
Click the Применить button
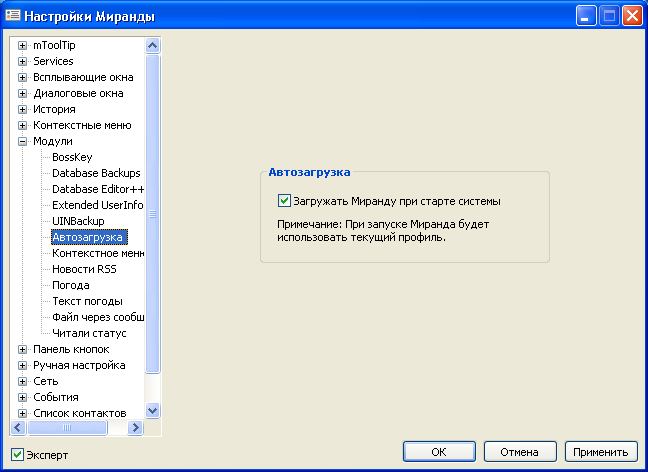pos(601,452)
